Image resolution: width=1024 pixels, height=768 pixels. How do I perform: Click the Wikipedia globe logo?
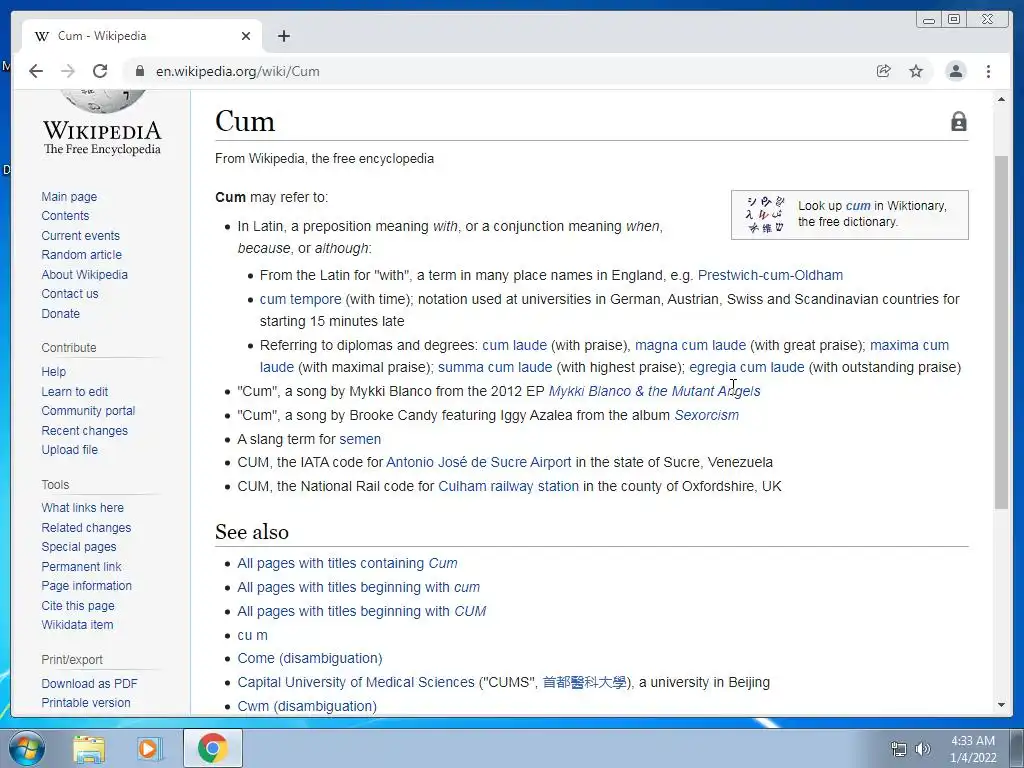point(103,101)
